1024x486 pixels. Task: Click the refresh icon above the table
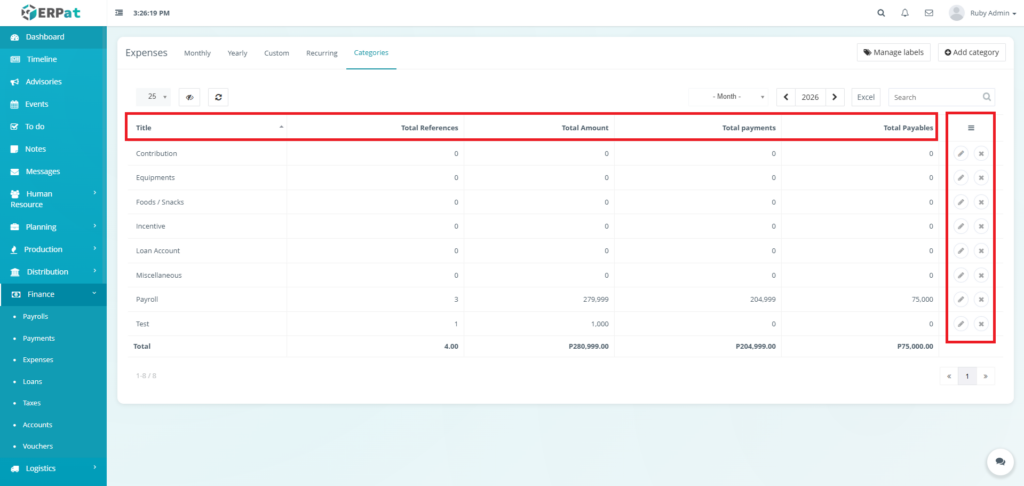217,97
